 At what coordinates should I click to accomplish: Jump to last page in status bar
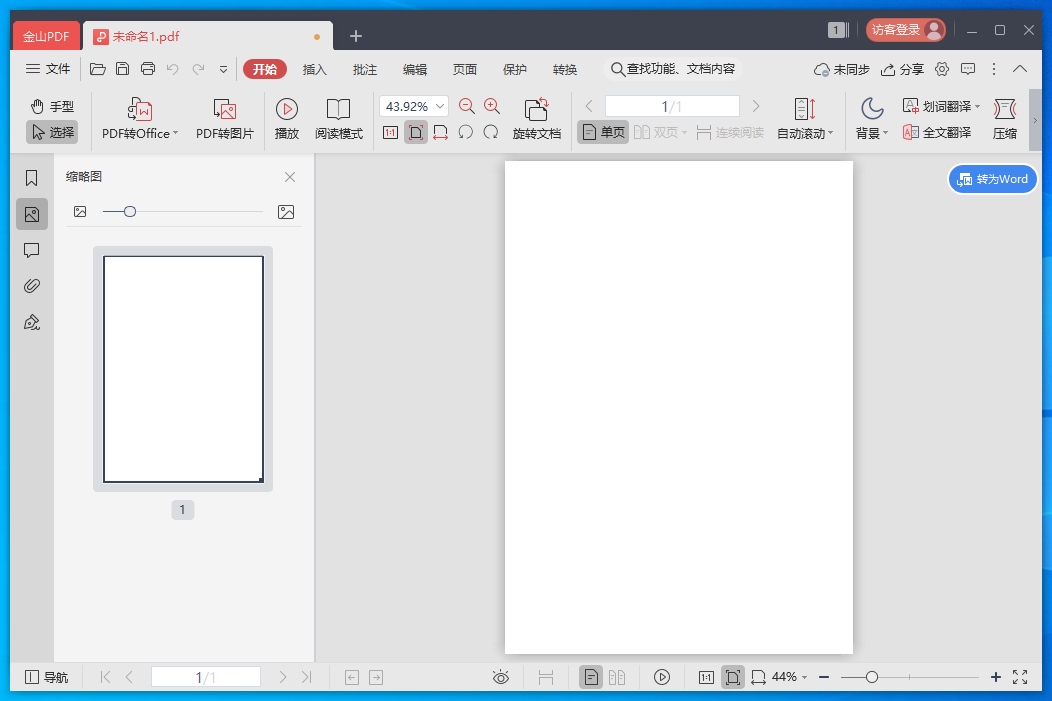point(307,677)
